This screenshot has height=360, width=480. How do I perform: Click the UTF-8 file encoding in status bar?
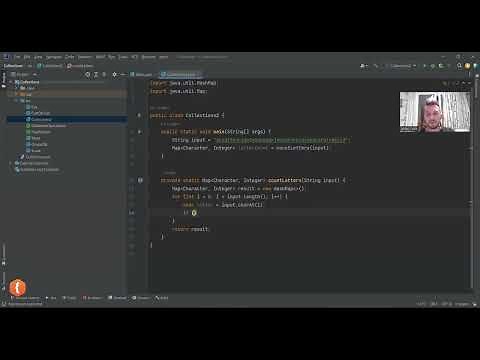[x=447, y=304]
